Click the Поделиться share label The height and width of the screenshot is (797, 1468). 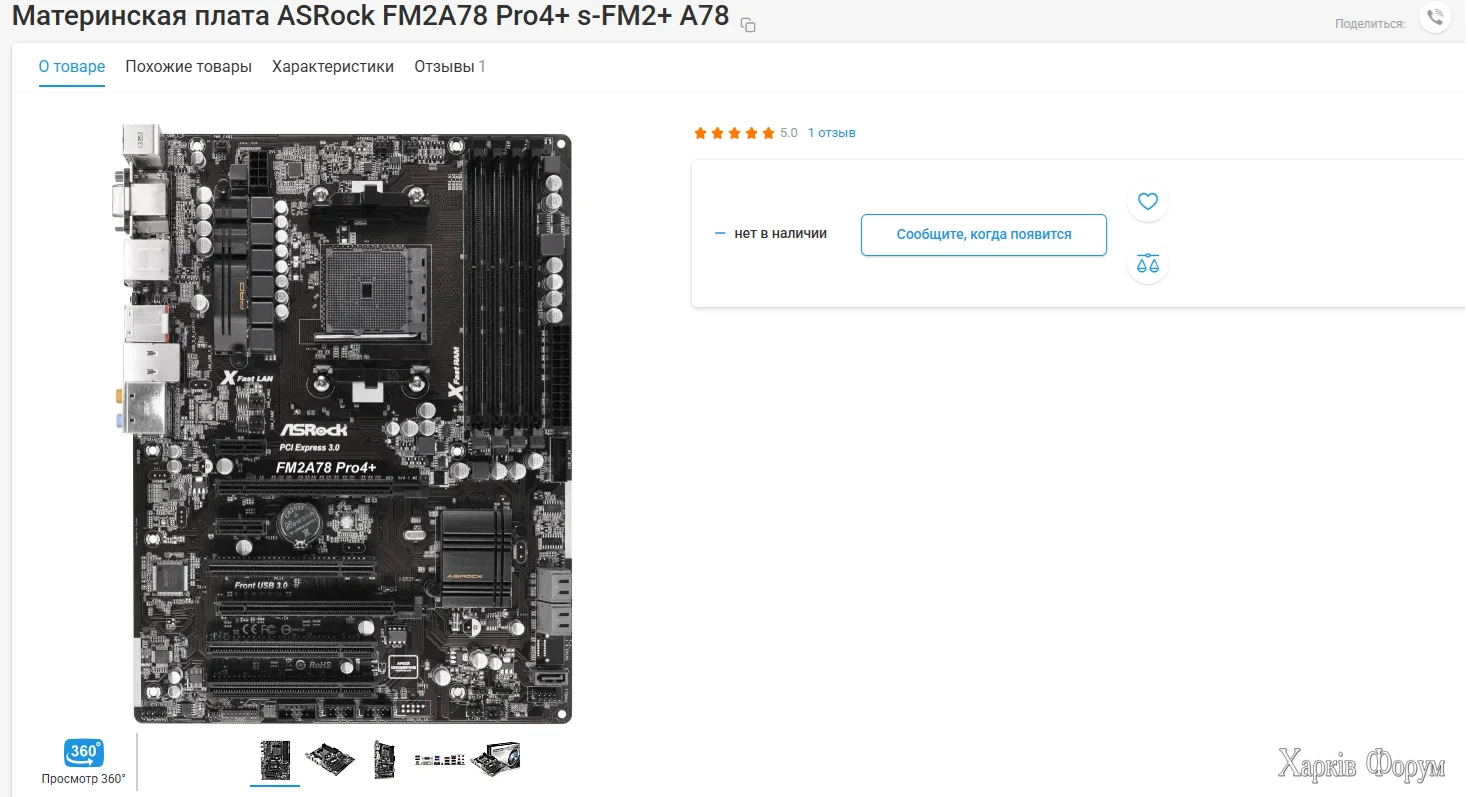point(1370,23)
